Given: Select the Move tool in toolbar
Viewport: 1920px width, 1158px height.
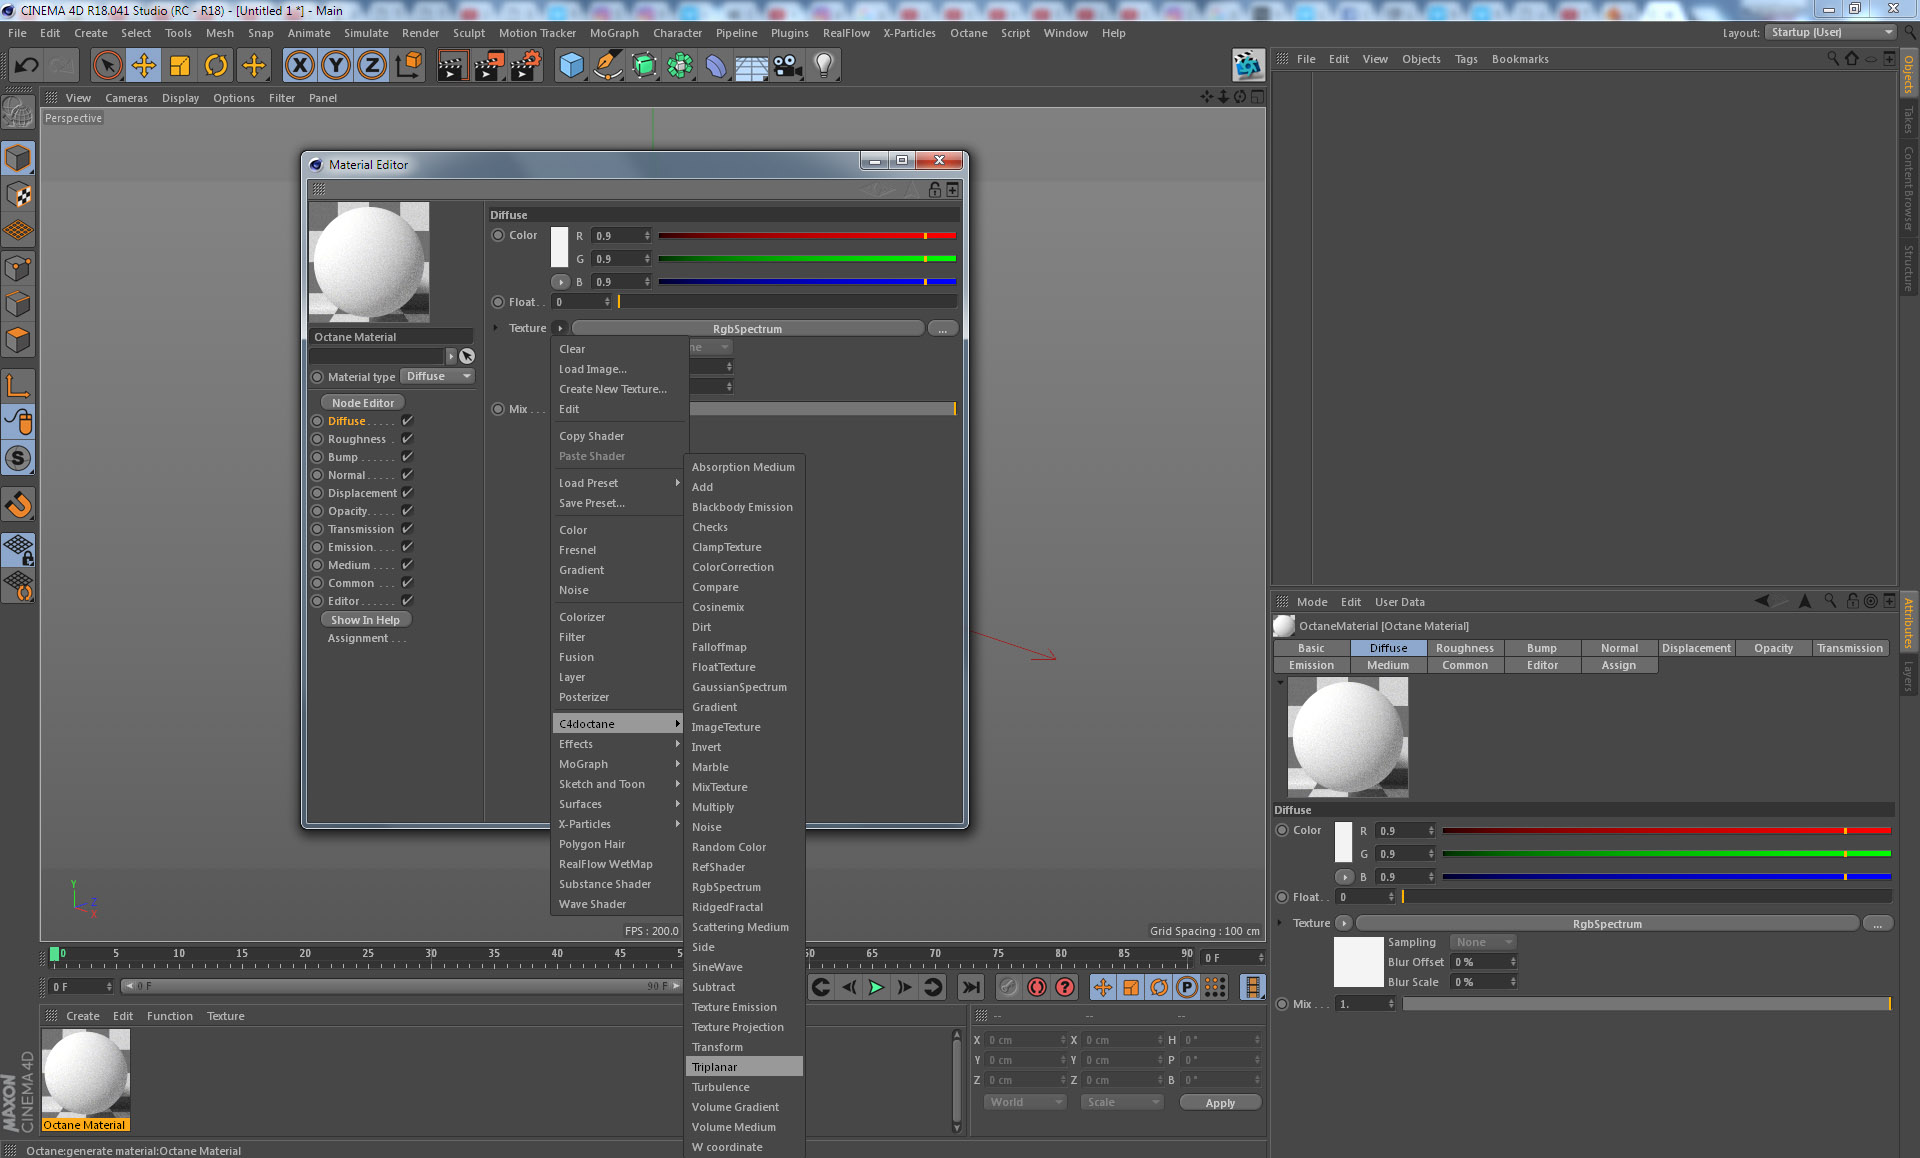Looking at the screenshot, I should point(143,66).
